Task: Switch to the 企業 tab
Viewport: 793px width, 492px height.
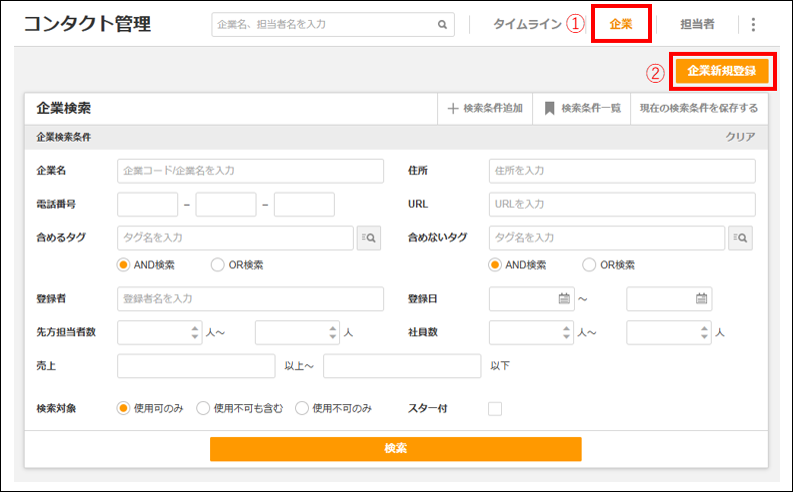Action: pyautogui.click(x=621, y=24)
